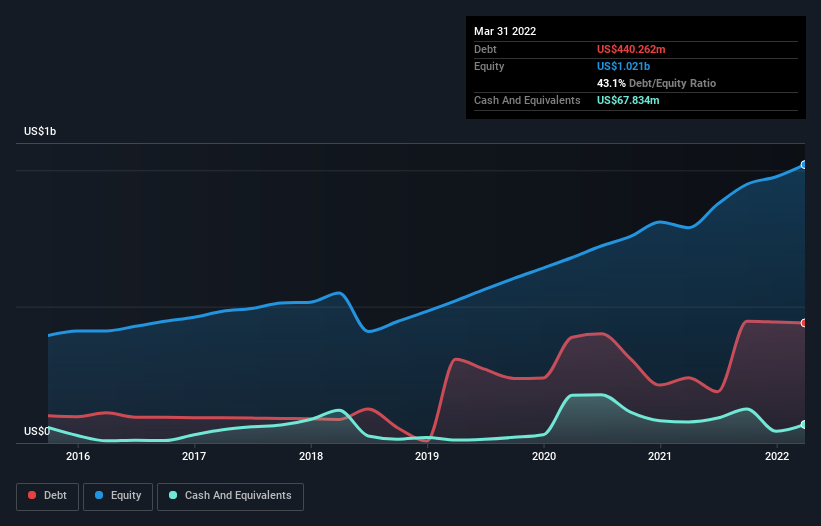Screen dimensions: 821x526
Task: Click the 2017 axis label
Action: pyautogui.click(x=194, y=456)
